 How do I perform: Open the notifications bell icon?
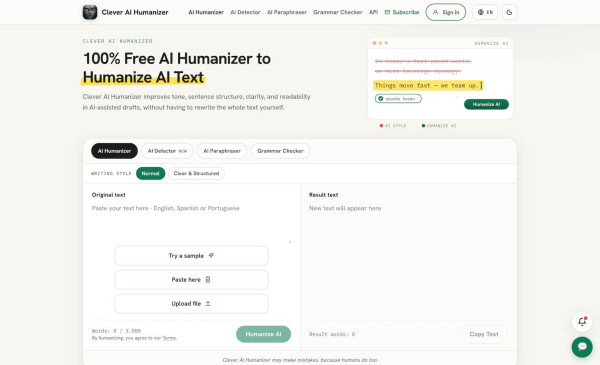[582, 321]
